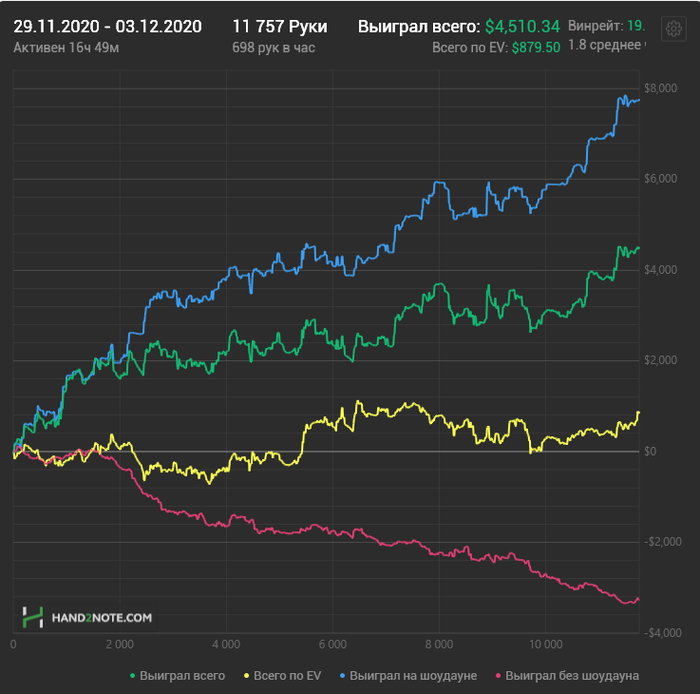Click the 10 000 x-axis tick label
The width and height of the screenshot is (700, 694).
click(546, 645)
